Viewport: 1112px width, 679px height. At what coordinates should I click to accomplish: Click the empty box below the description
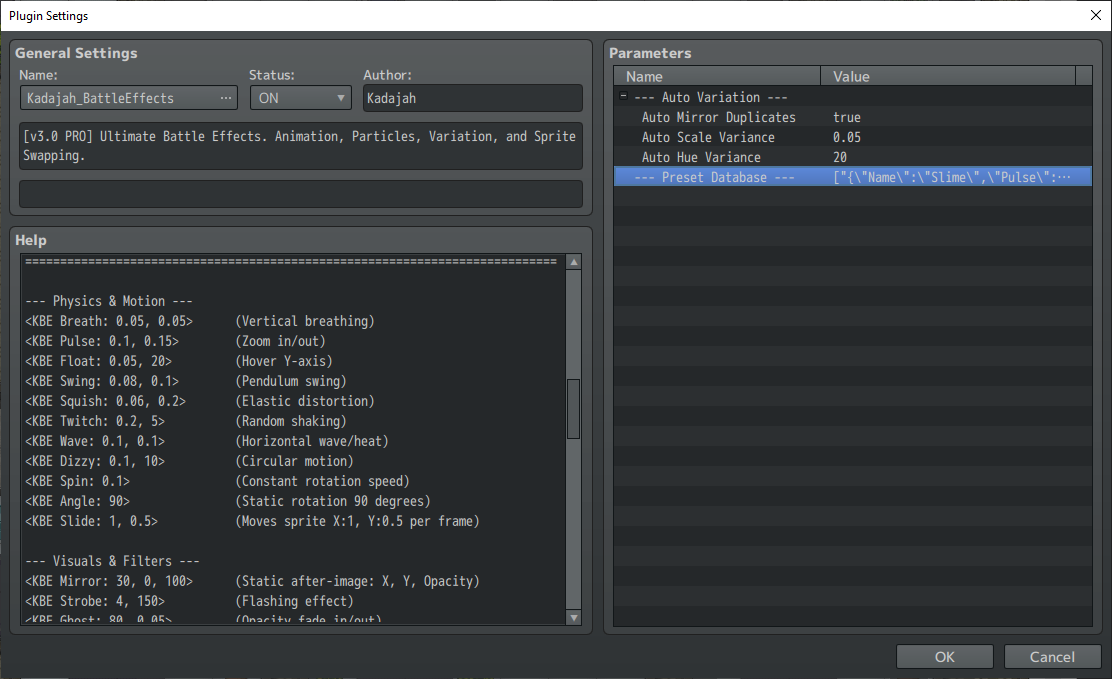tap(301, 194)
